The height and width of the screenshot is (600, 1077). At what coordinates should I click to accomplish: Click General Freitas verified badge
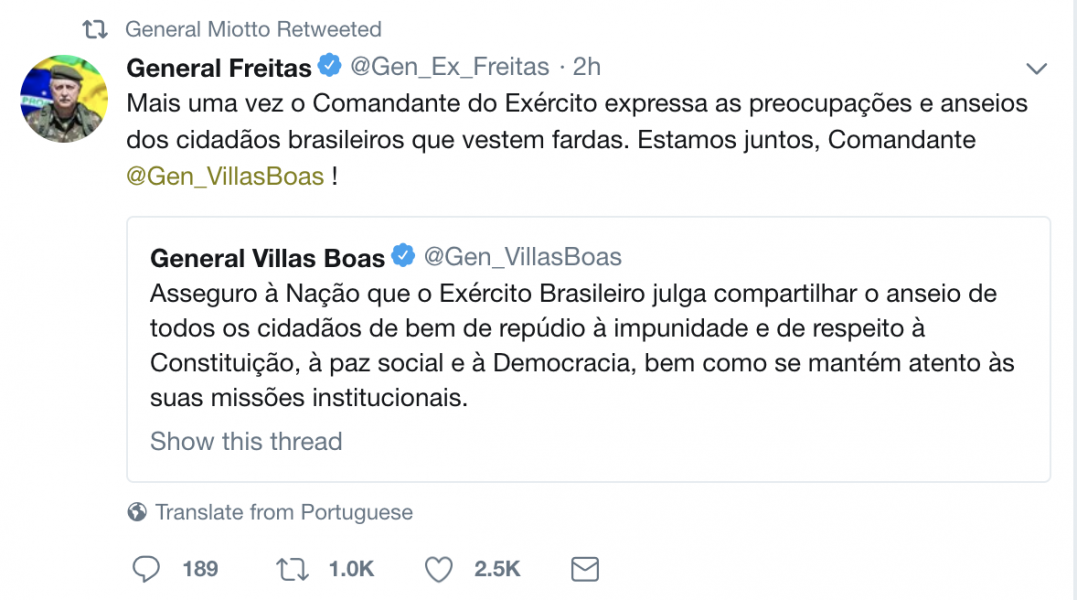click(x=329, y=67)
